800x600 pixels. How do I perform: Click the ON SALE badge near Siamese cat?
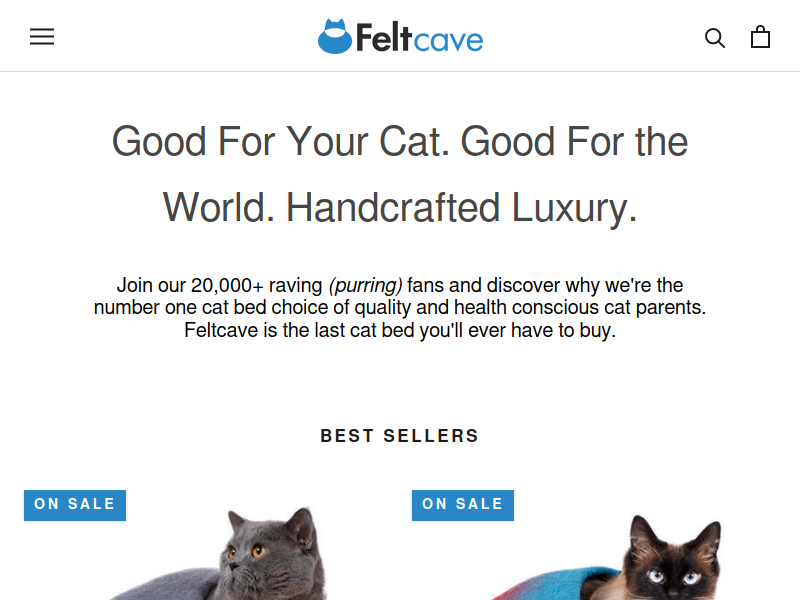463,505
